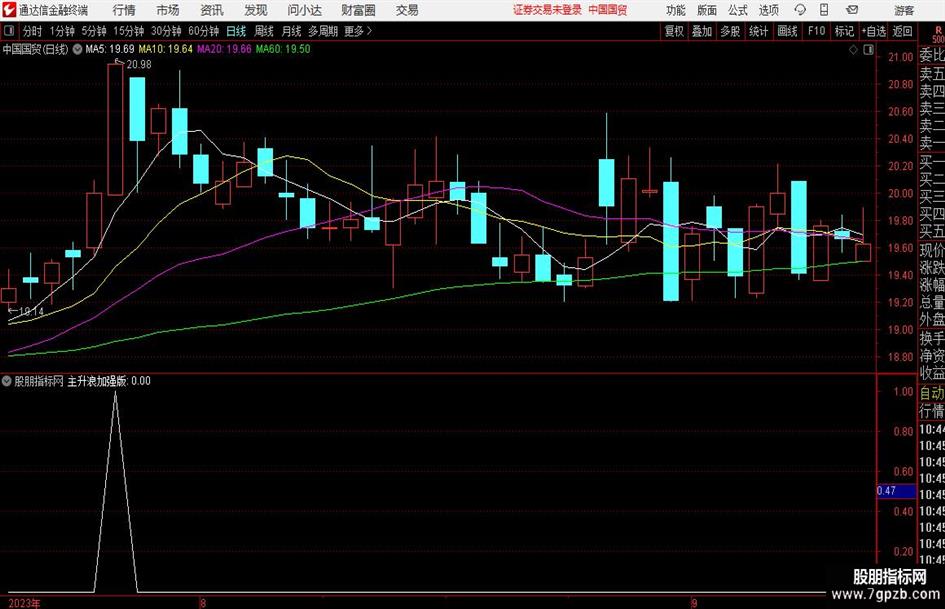Image resolution: width=945 pixels, height=609 pixels.
Task: Switch to 60分钟 period
Action: point(203,31)
